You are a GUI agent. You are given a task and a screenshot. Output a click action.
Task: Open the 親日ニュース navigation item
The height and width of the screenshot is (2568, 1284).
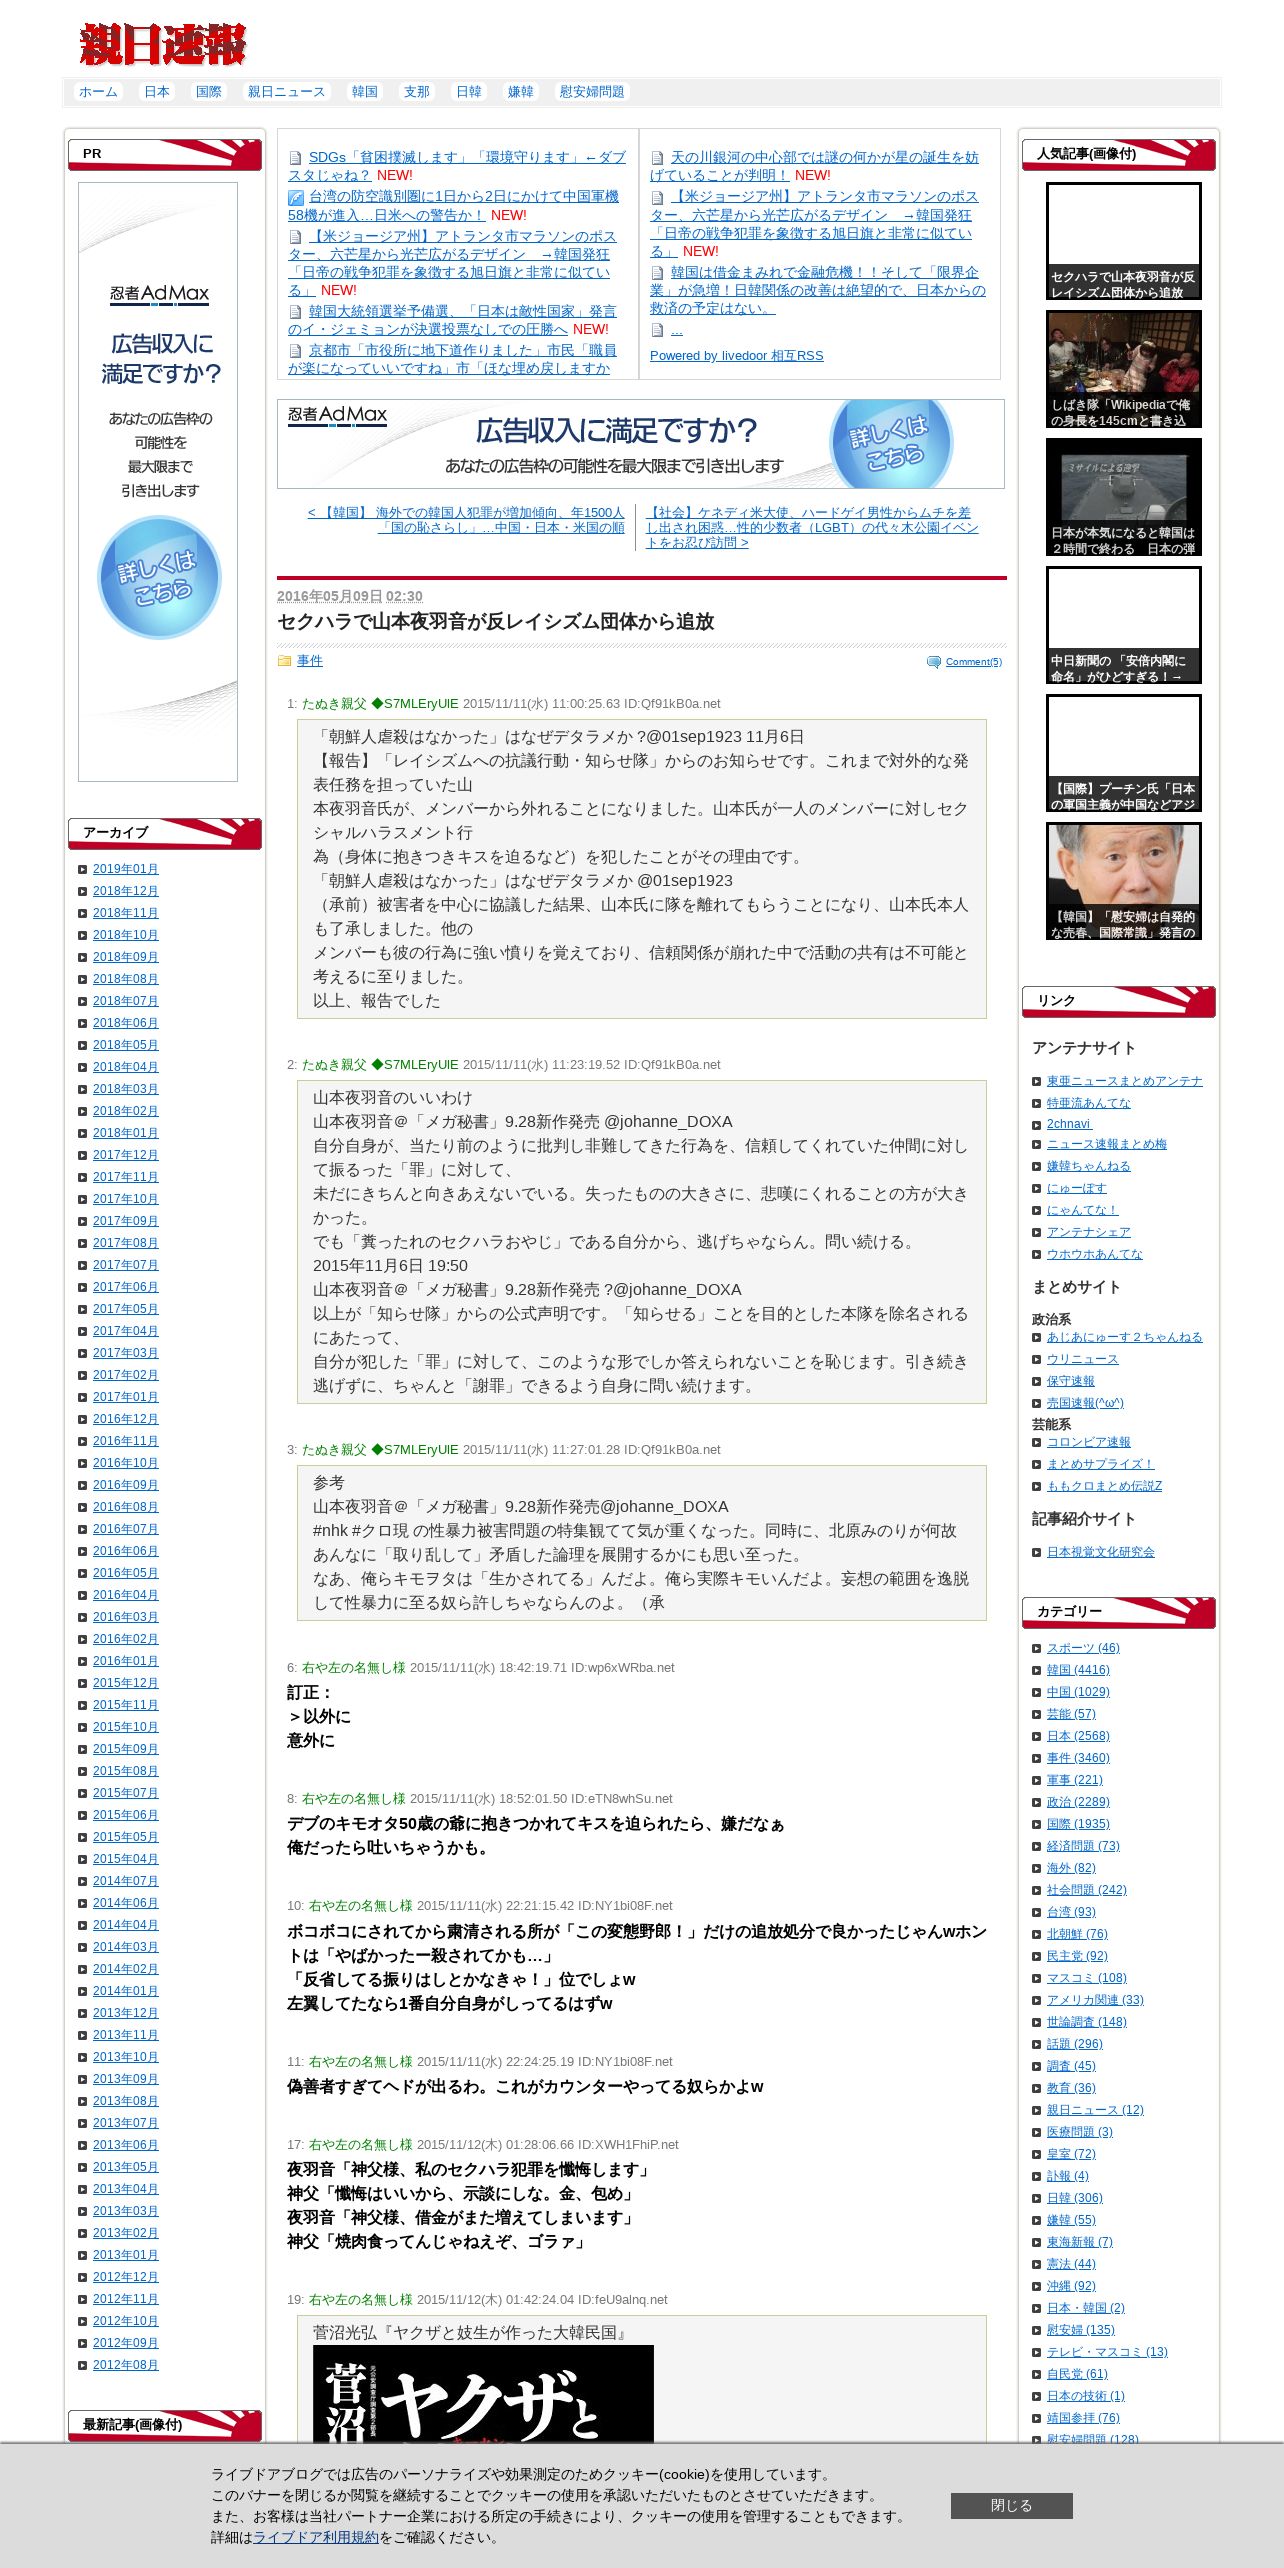tap(287, 92)
